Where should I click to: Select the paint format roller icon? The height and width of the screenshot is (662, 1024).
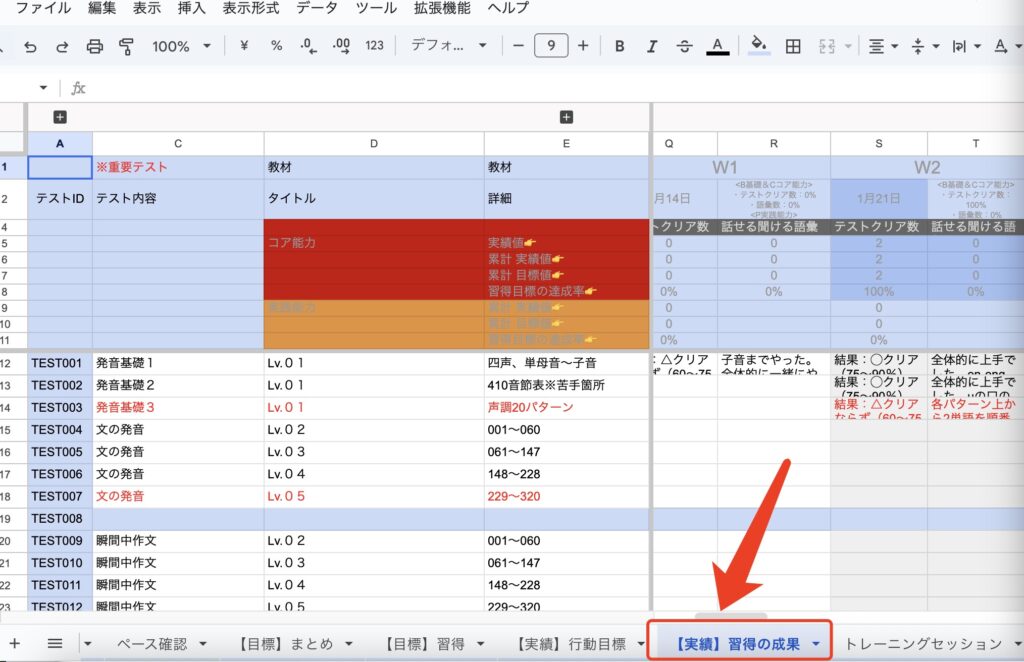coord(126,46)
